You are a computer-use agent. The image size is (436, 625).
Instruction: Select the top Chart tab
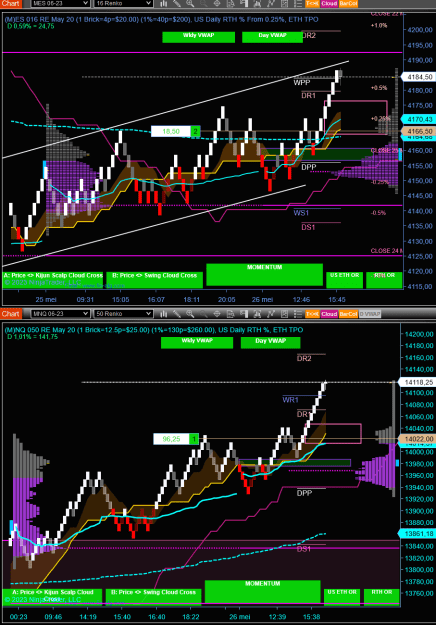pyautogui.click(x=11, y=4)
